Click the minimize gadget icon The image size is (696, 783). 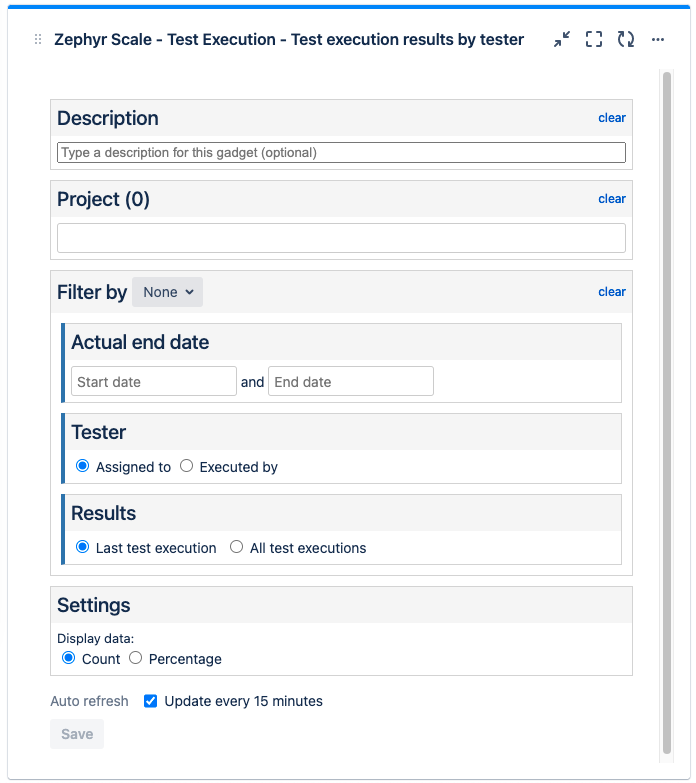click(x=562, y=40)
